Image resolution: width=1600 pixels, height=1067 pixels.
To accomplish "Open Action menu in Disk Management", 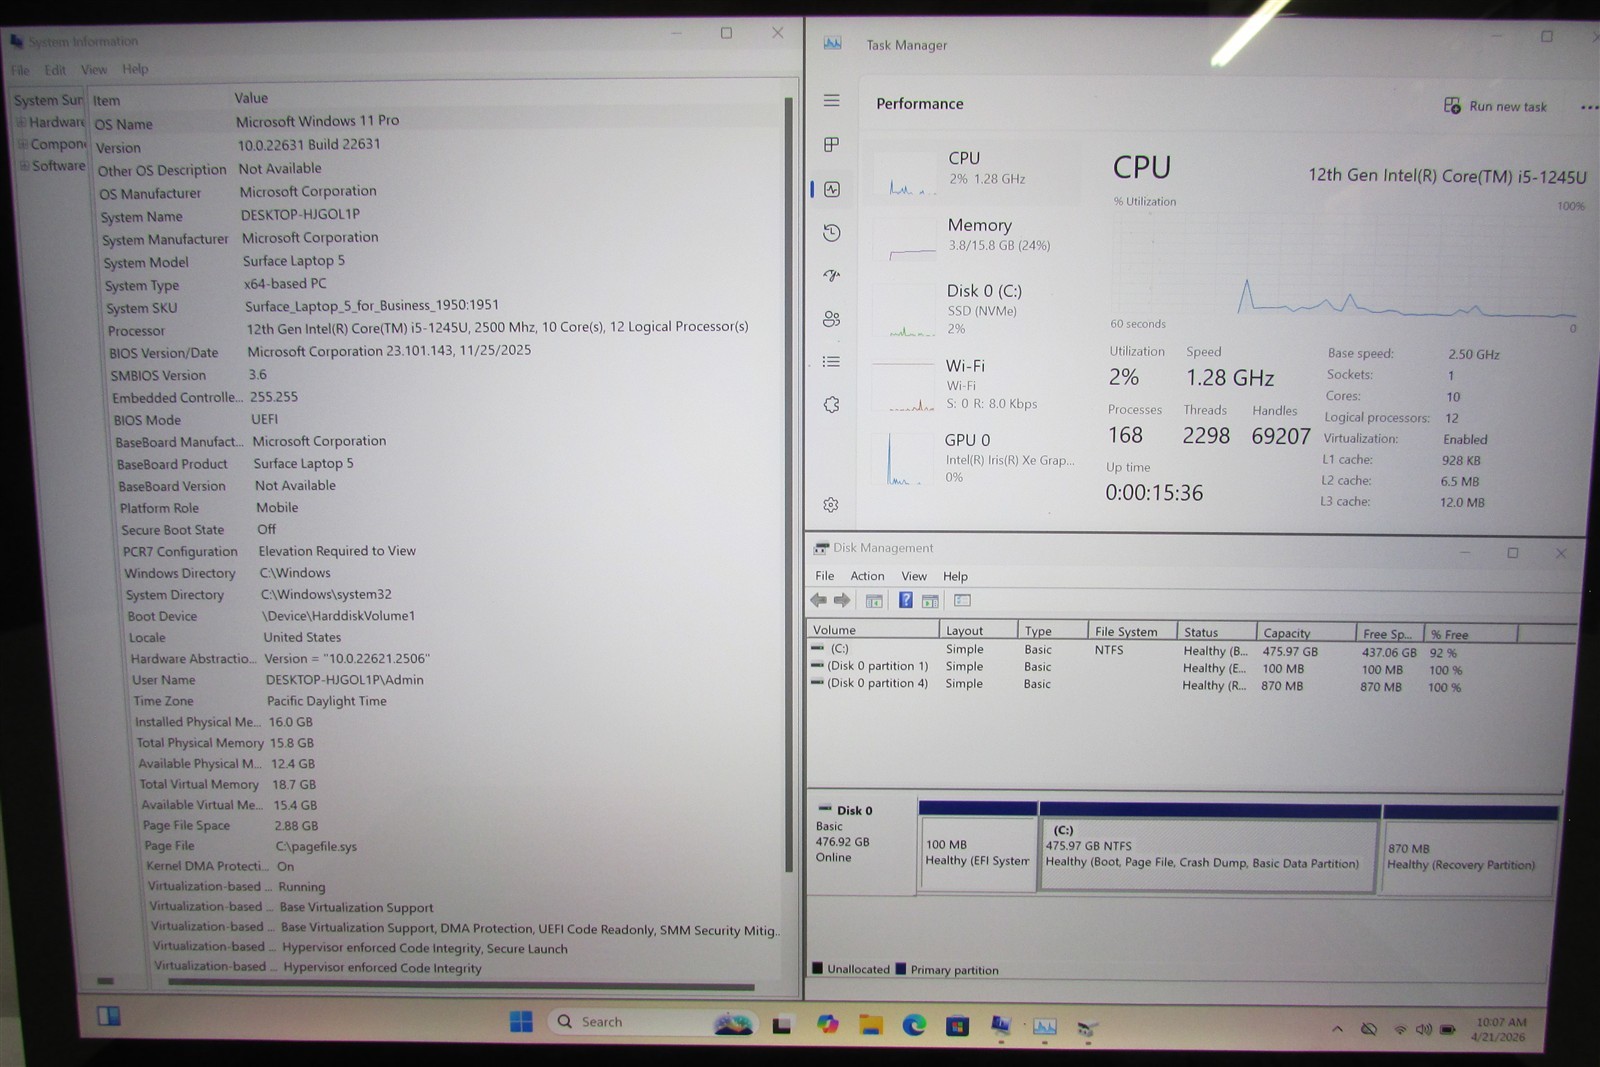I will pos(867,576).
